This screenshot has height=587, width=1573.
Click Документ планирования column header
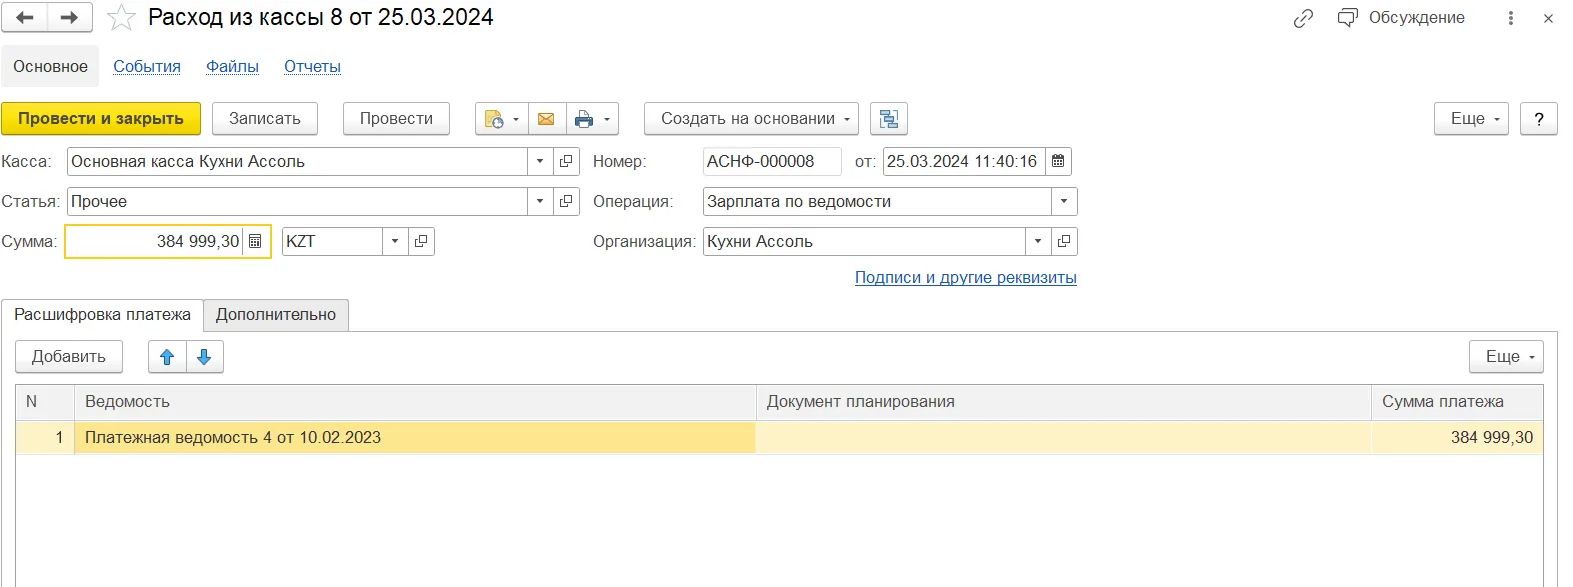tap(1063, 401)
